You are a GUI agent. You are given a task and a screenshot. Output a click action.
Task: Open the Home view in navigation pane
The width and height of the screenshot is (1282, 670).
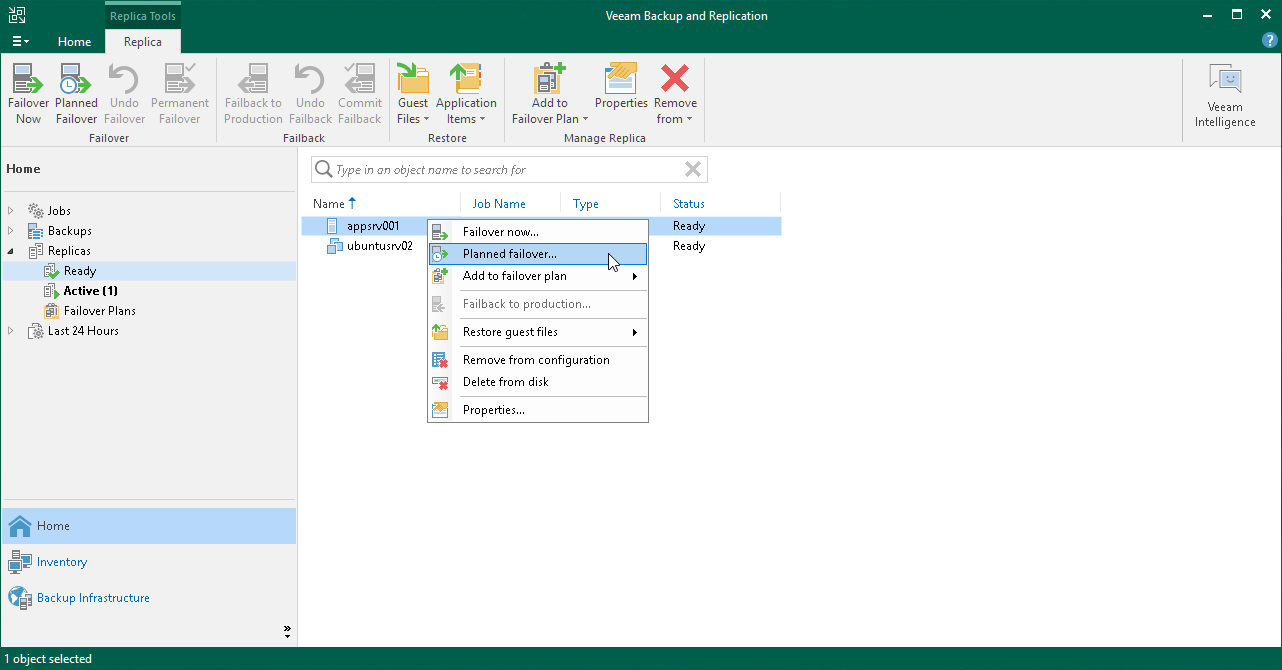pos(148,526)
